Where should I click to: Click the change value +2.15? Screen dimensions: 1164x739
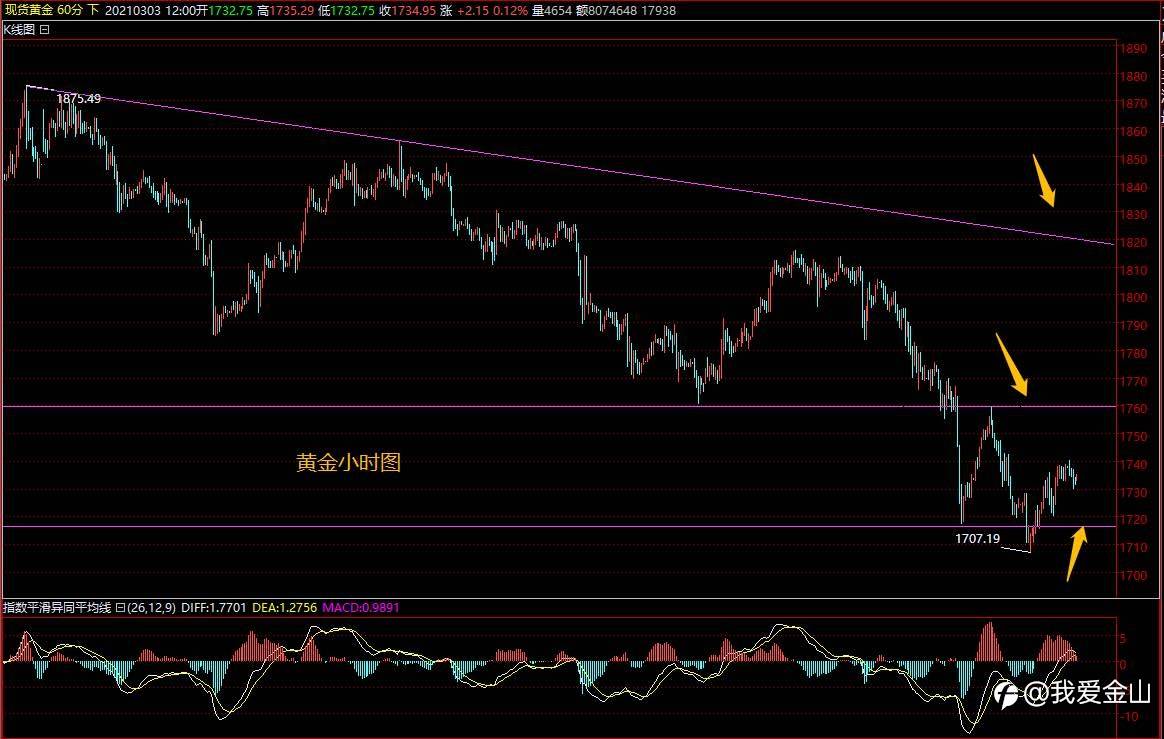pyautogui.click(x=473, y=10)
